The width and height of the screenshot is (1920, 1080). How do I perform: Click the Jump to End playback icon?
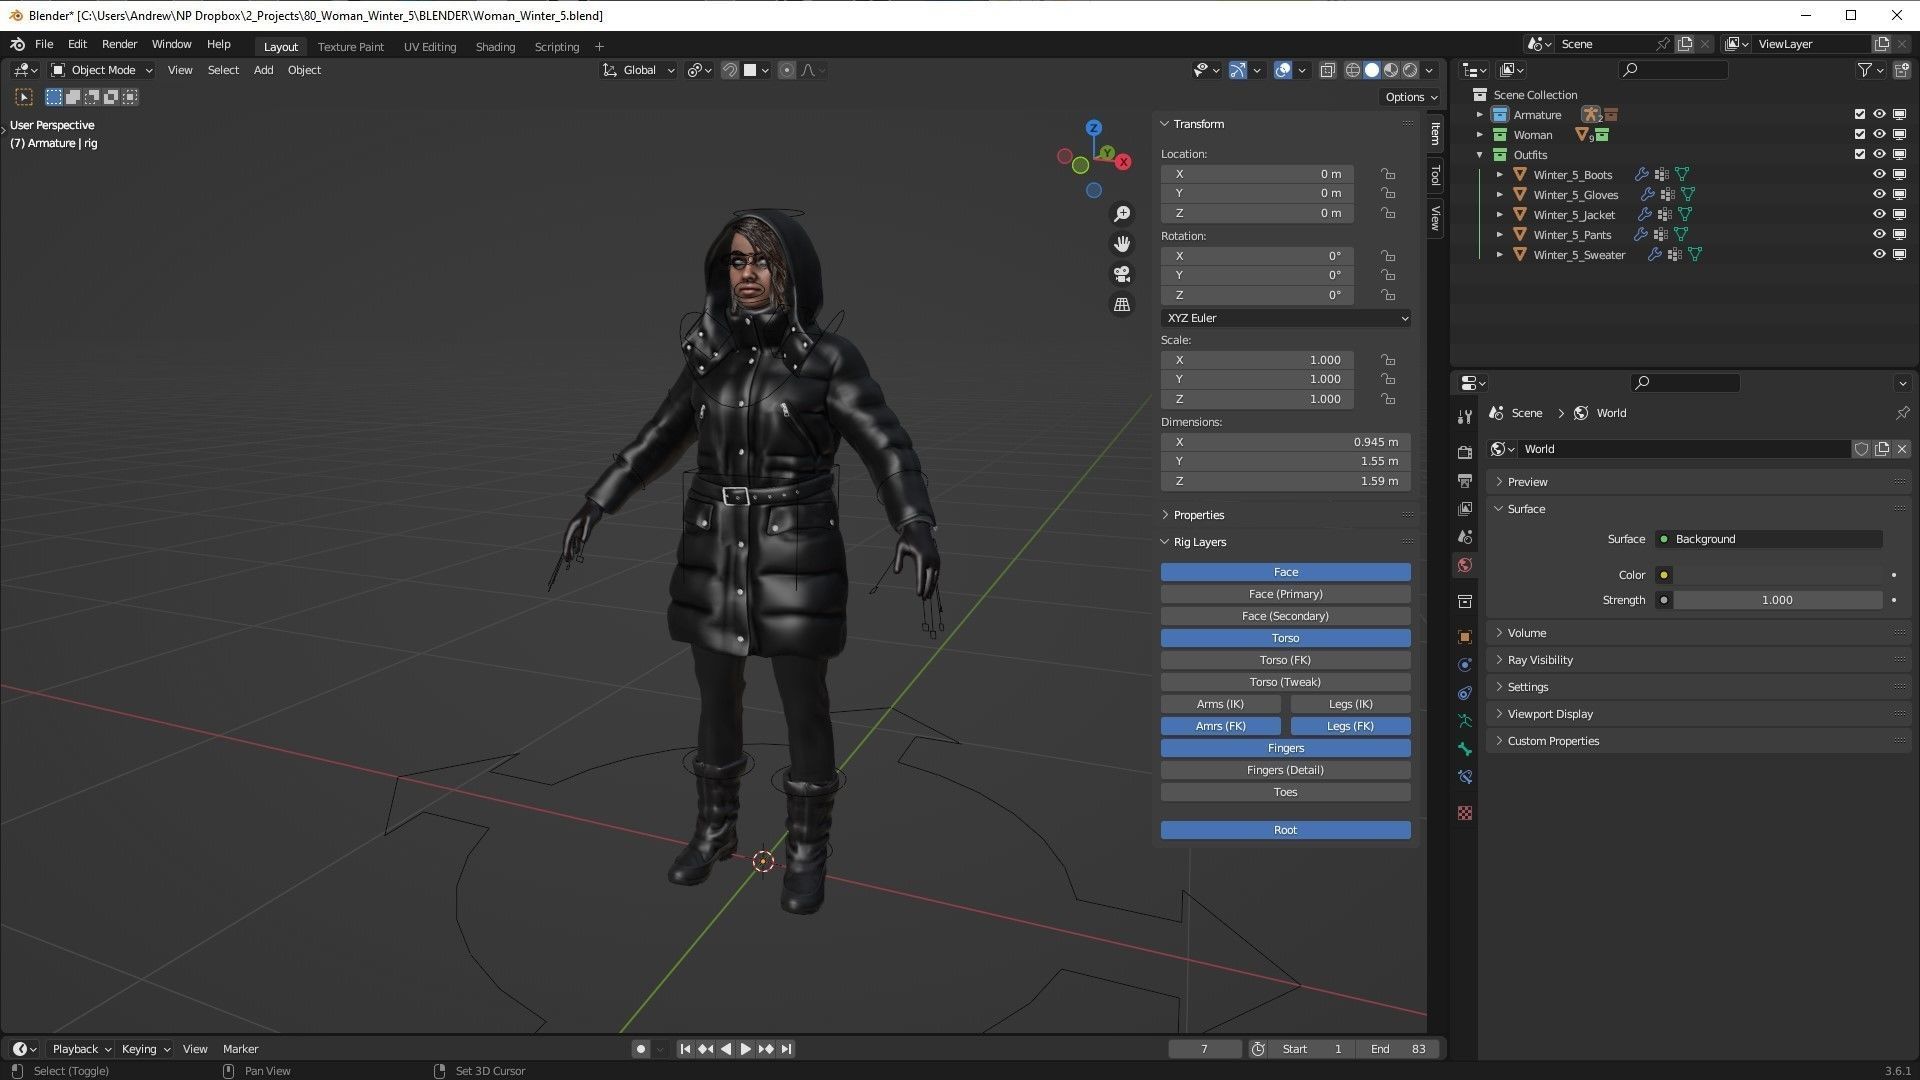(787, 1049)
